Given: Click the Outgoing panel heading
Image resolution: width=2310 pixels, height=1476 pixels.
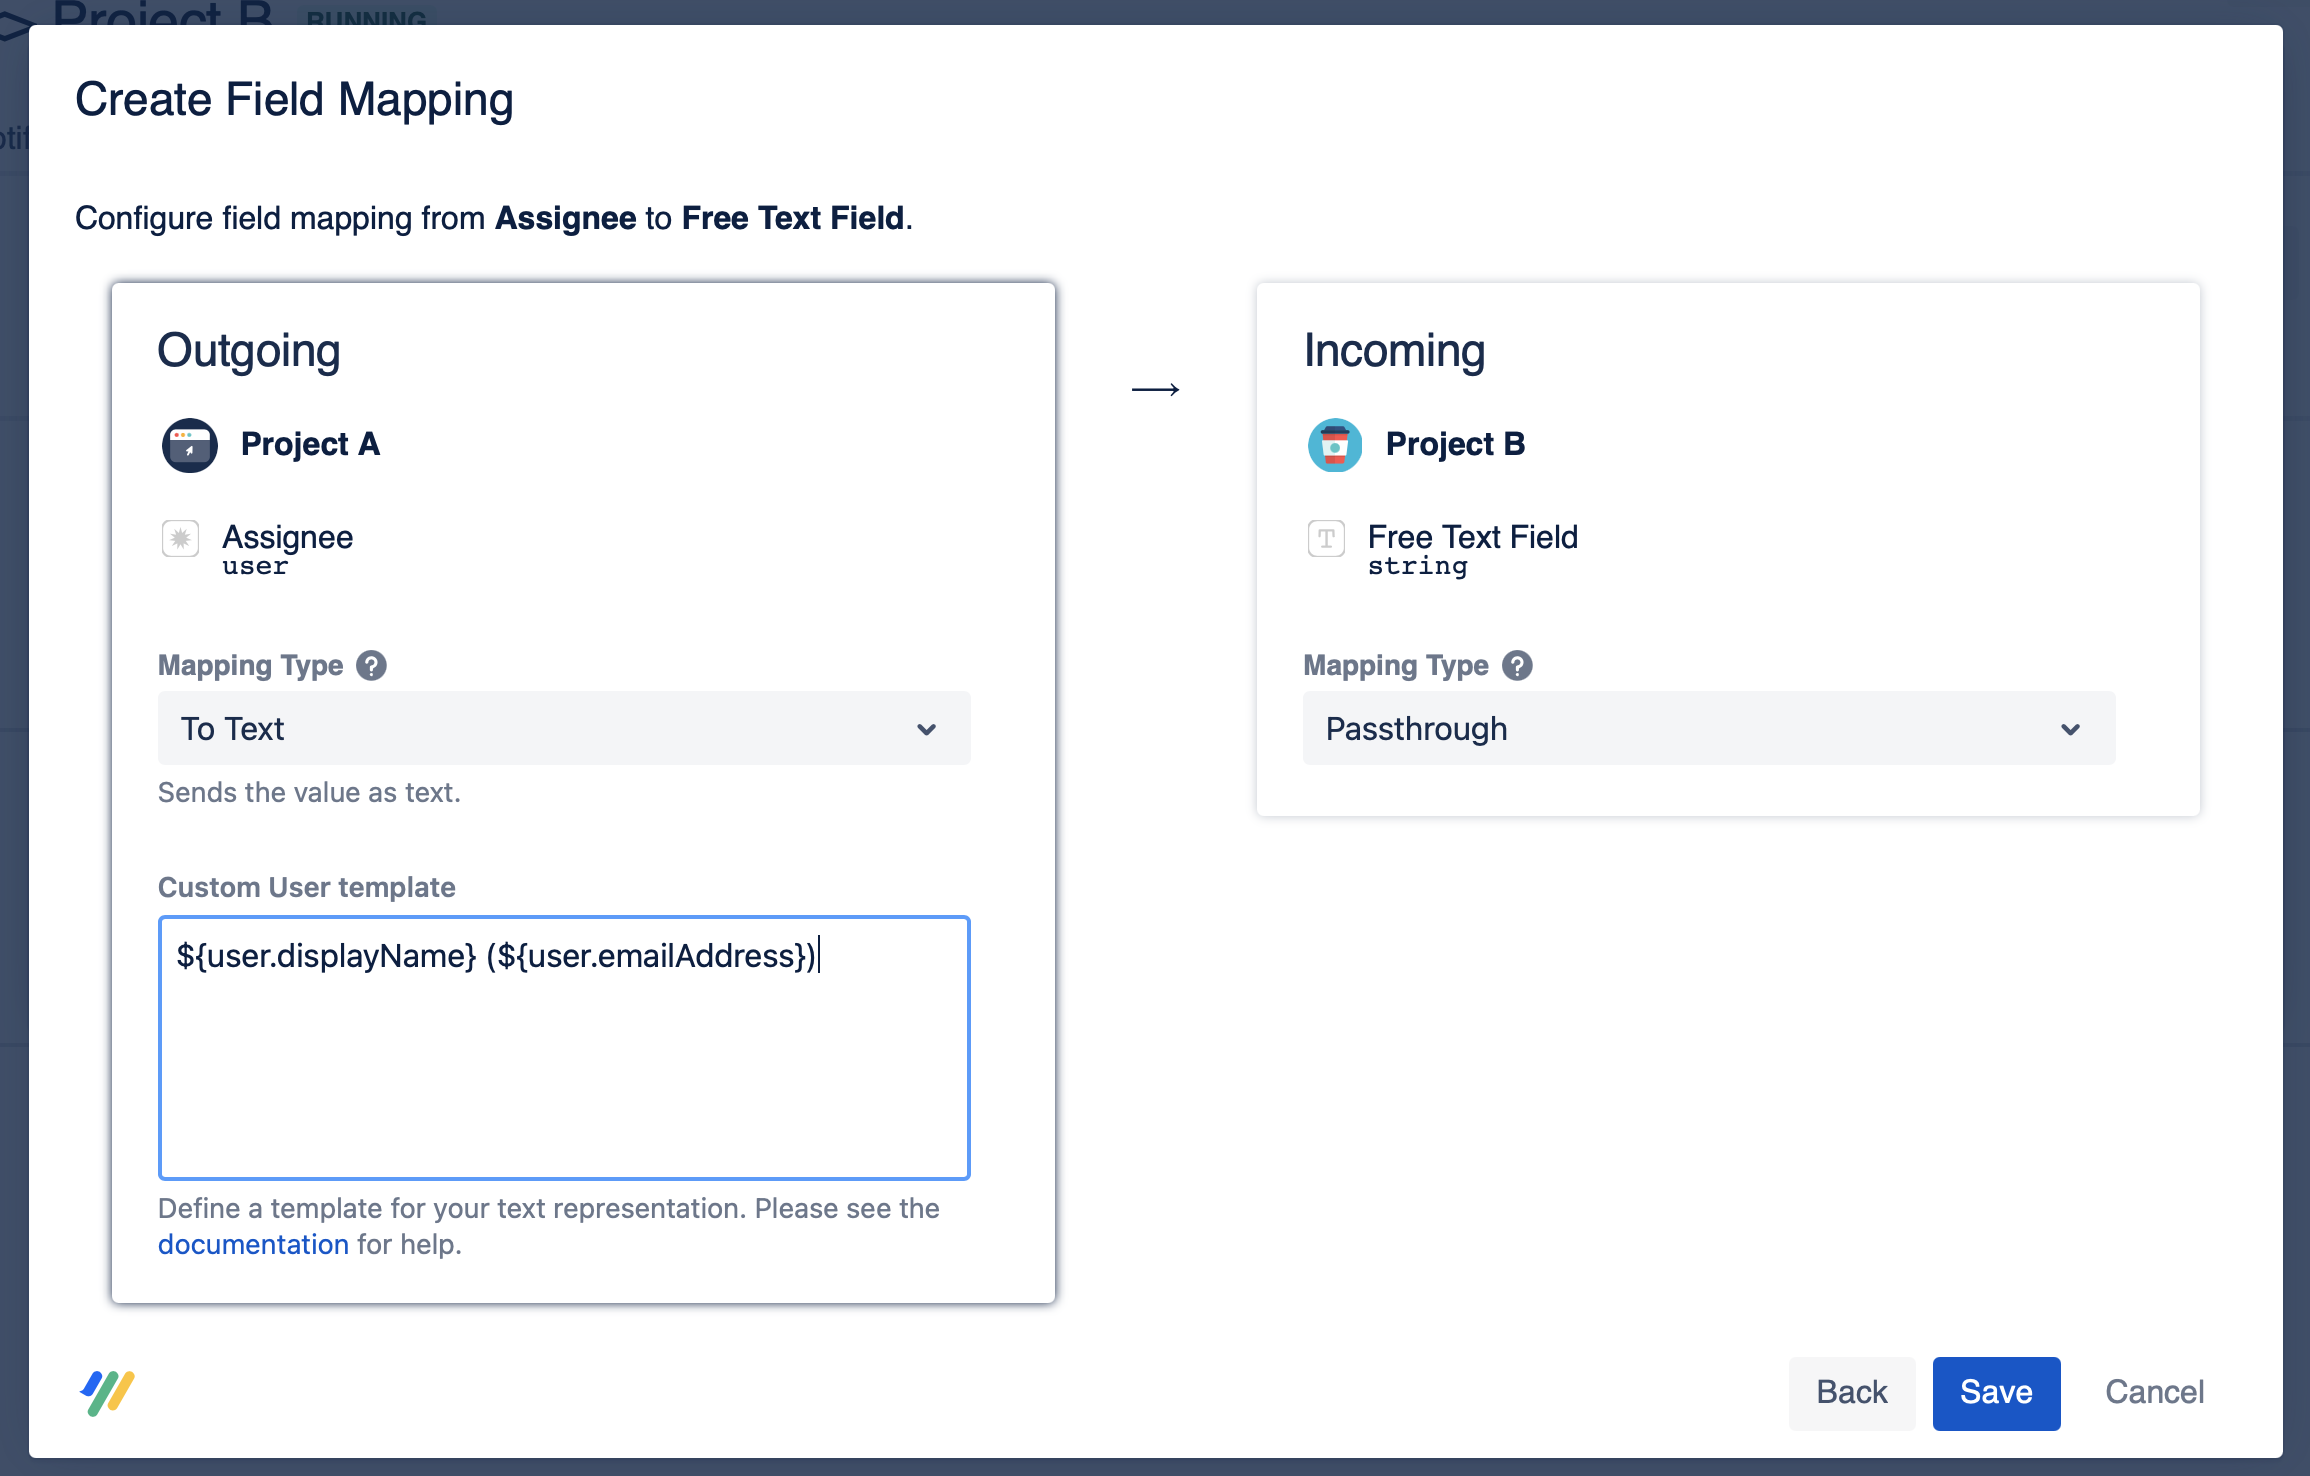Looking at the screenshot, I should point(249,350).
